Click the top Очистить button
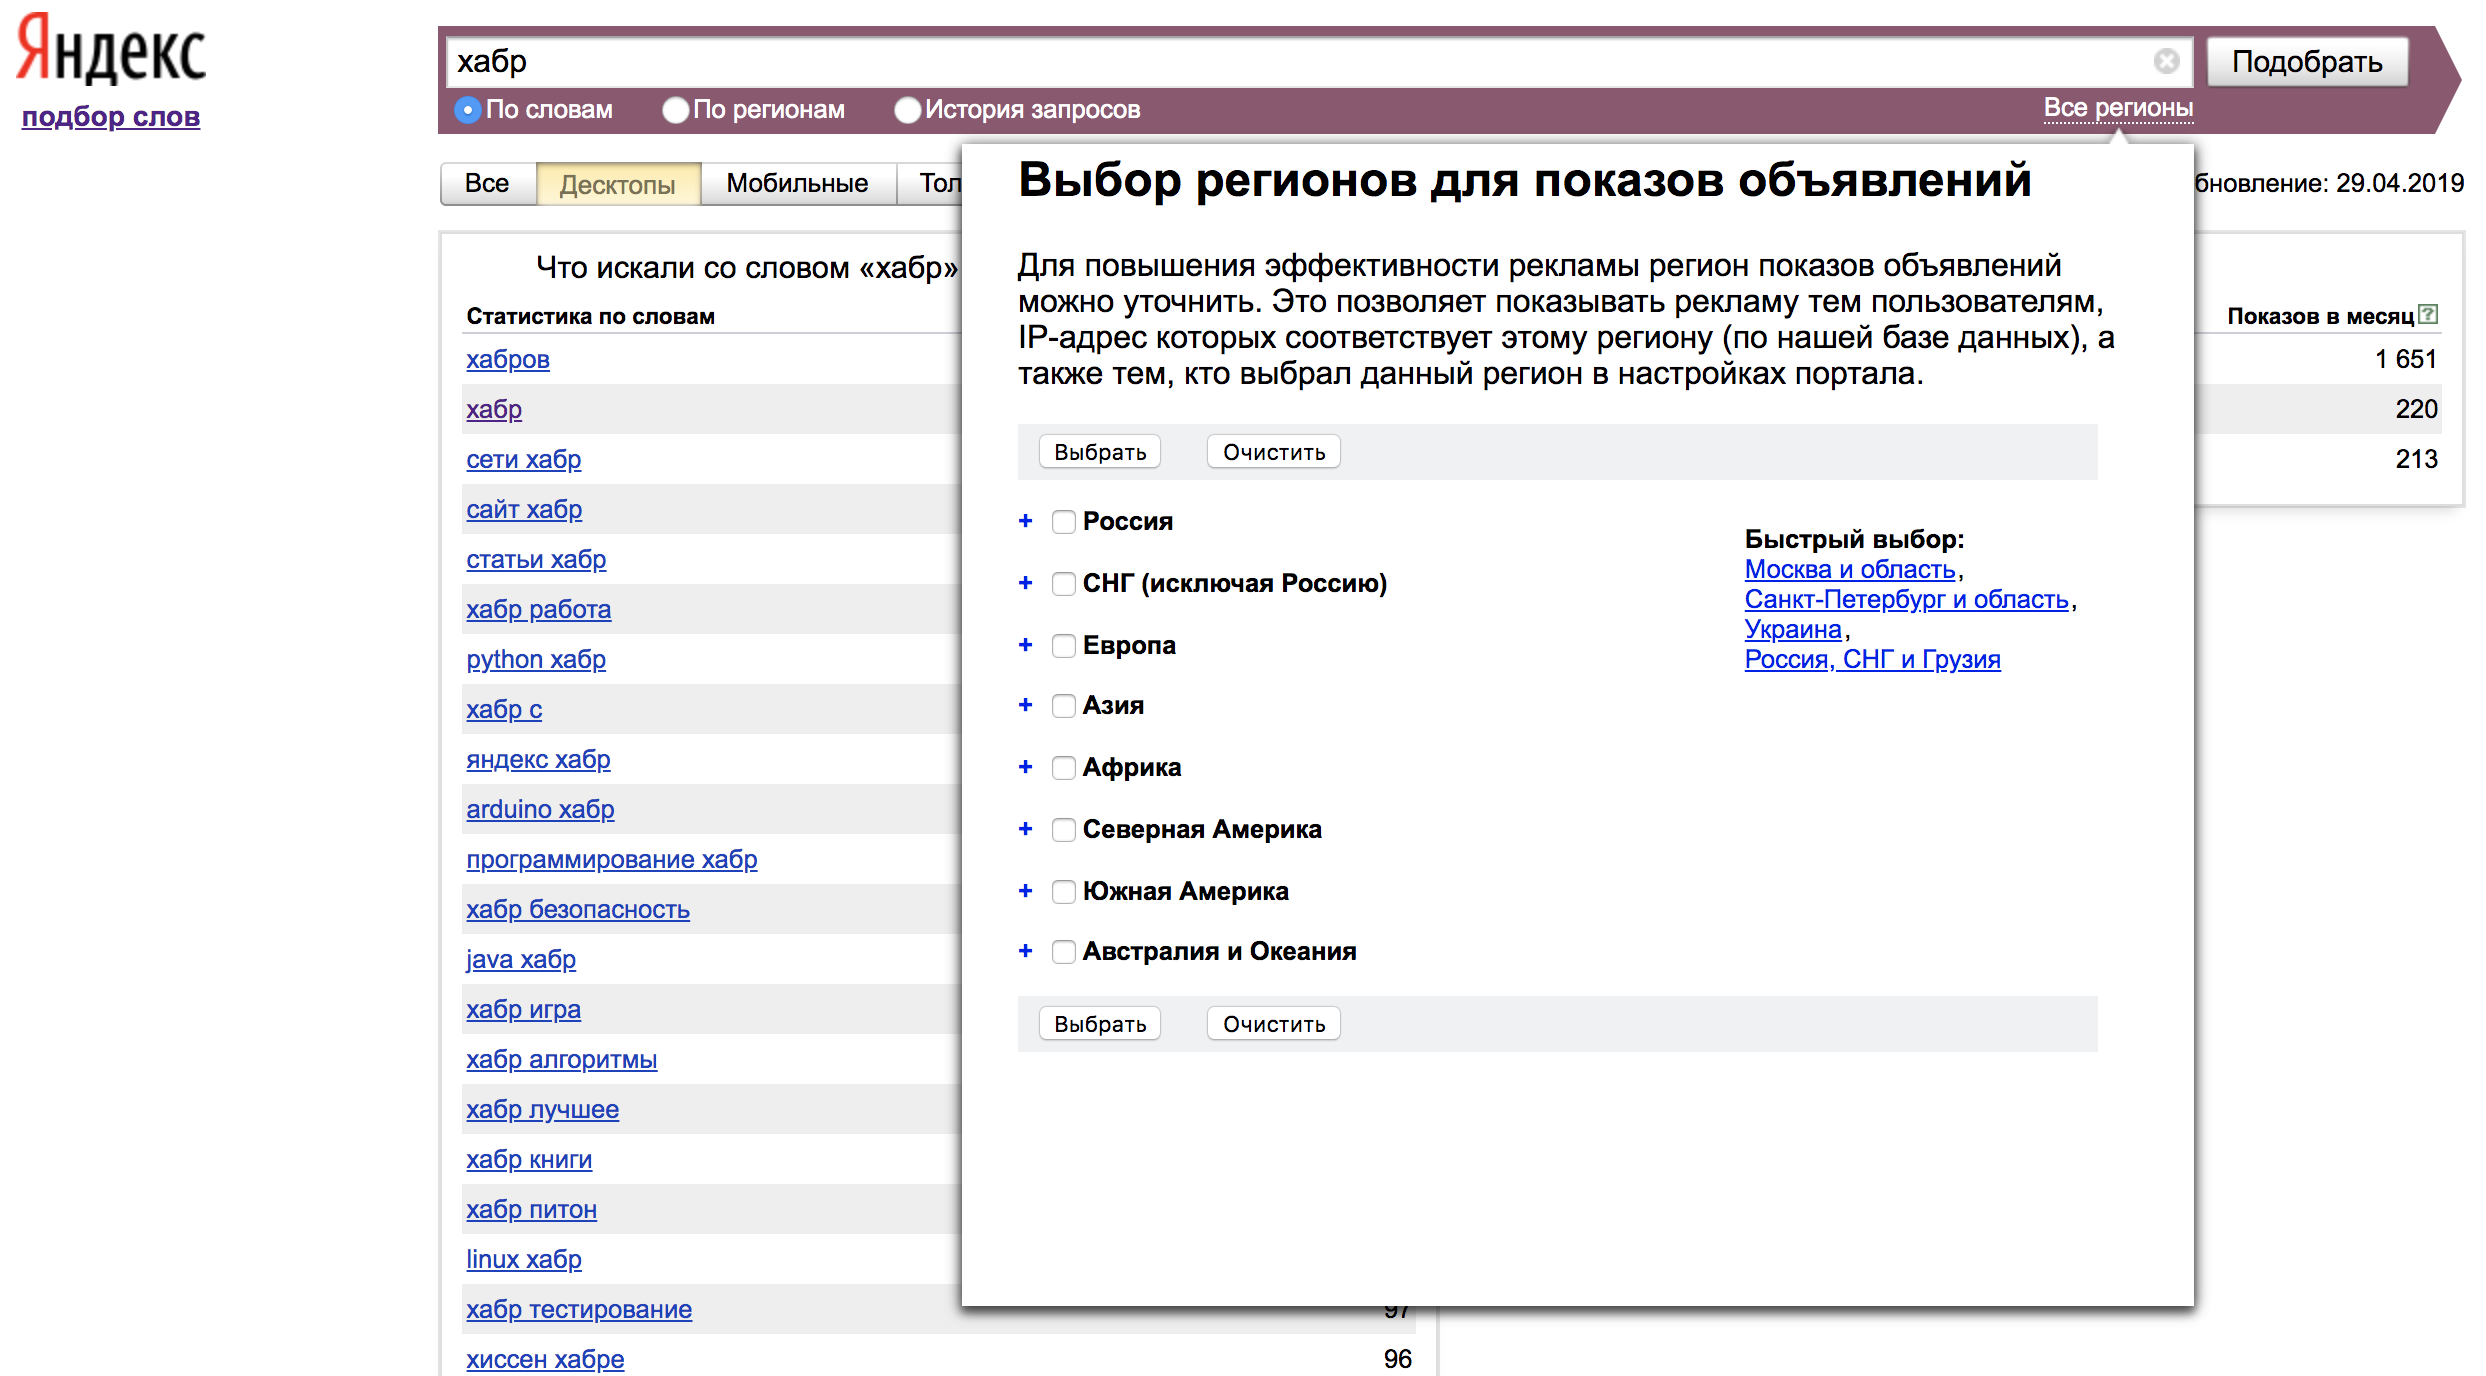This screenshot has width=2486, height=1376. (x=1274, y=452)
